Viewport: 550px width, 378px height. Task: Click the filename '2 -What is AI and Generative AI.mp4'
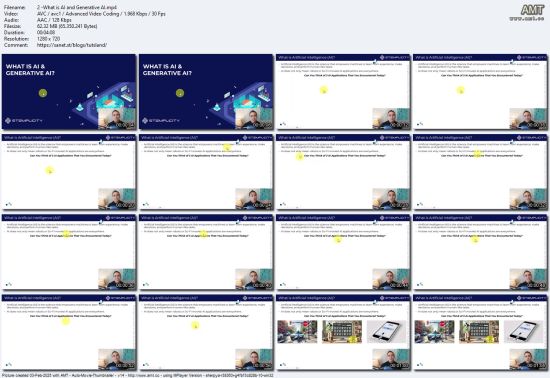click(x=77, y=7)
